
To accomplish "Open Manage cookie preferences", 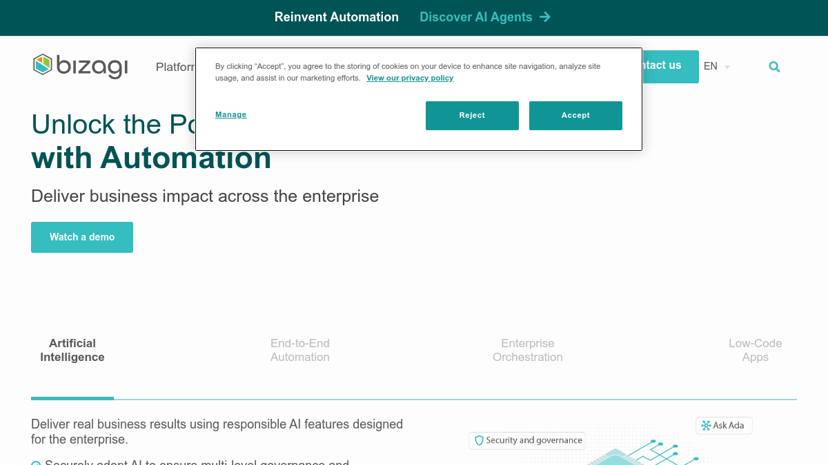I will [x=231, y=115].
